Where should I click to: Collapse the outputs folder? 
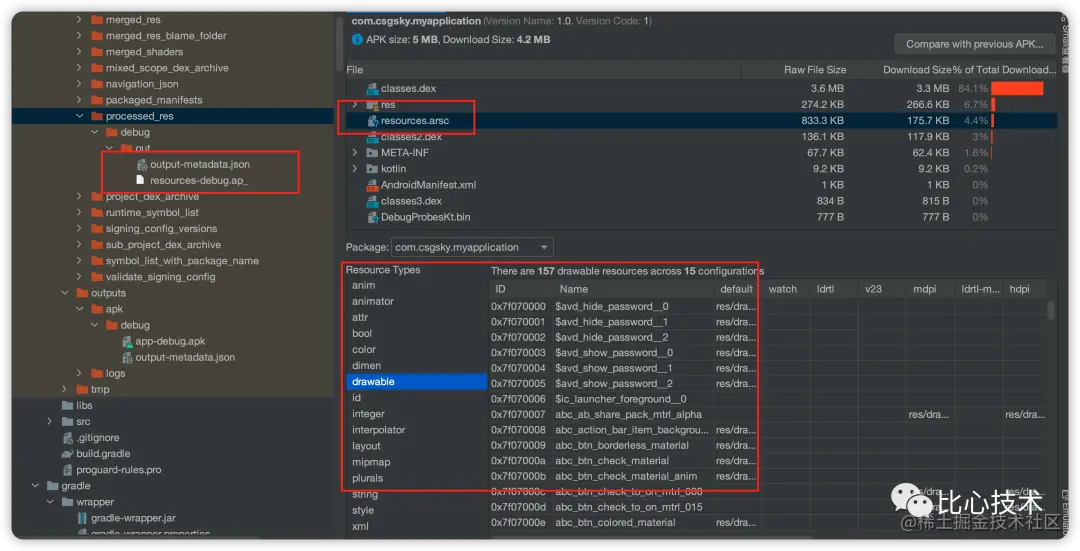pos(65,293)
